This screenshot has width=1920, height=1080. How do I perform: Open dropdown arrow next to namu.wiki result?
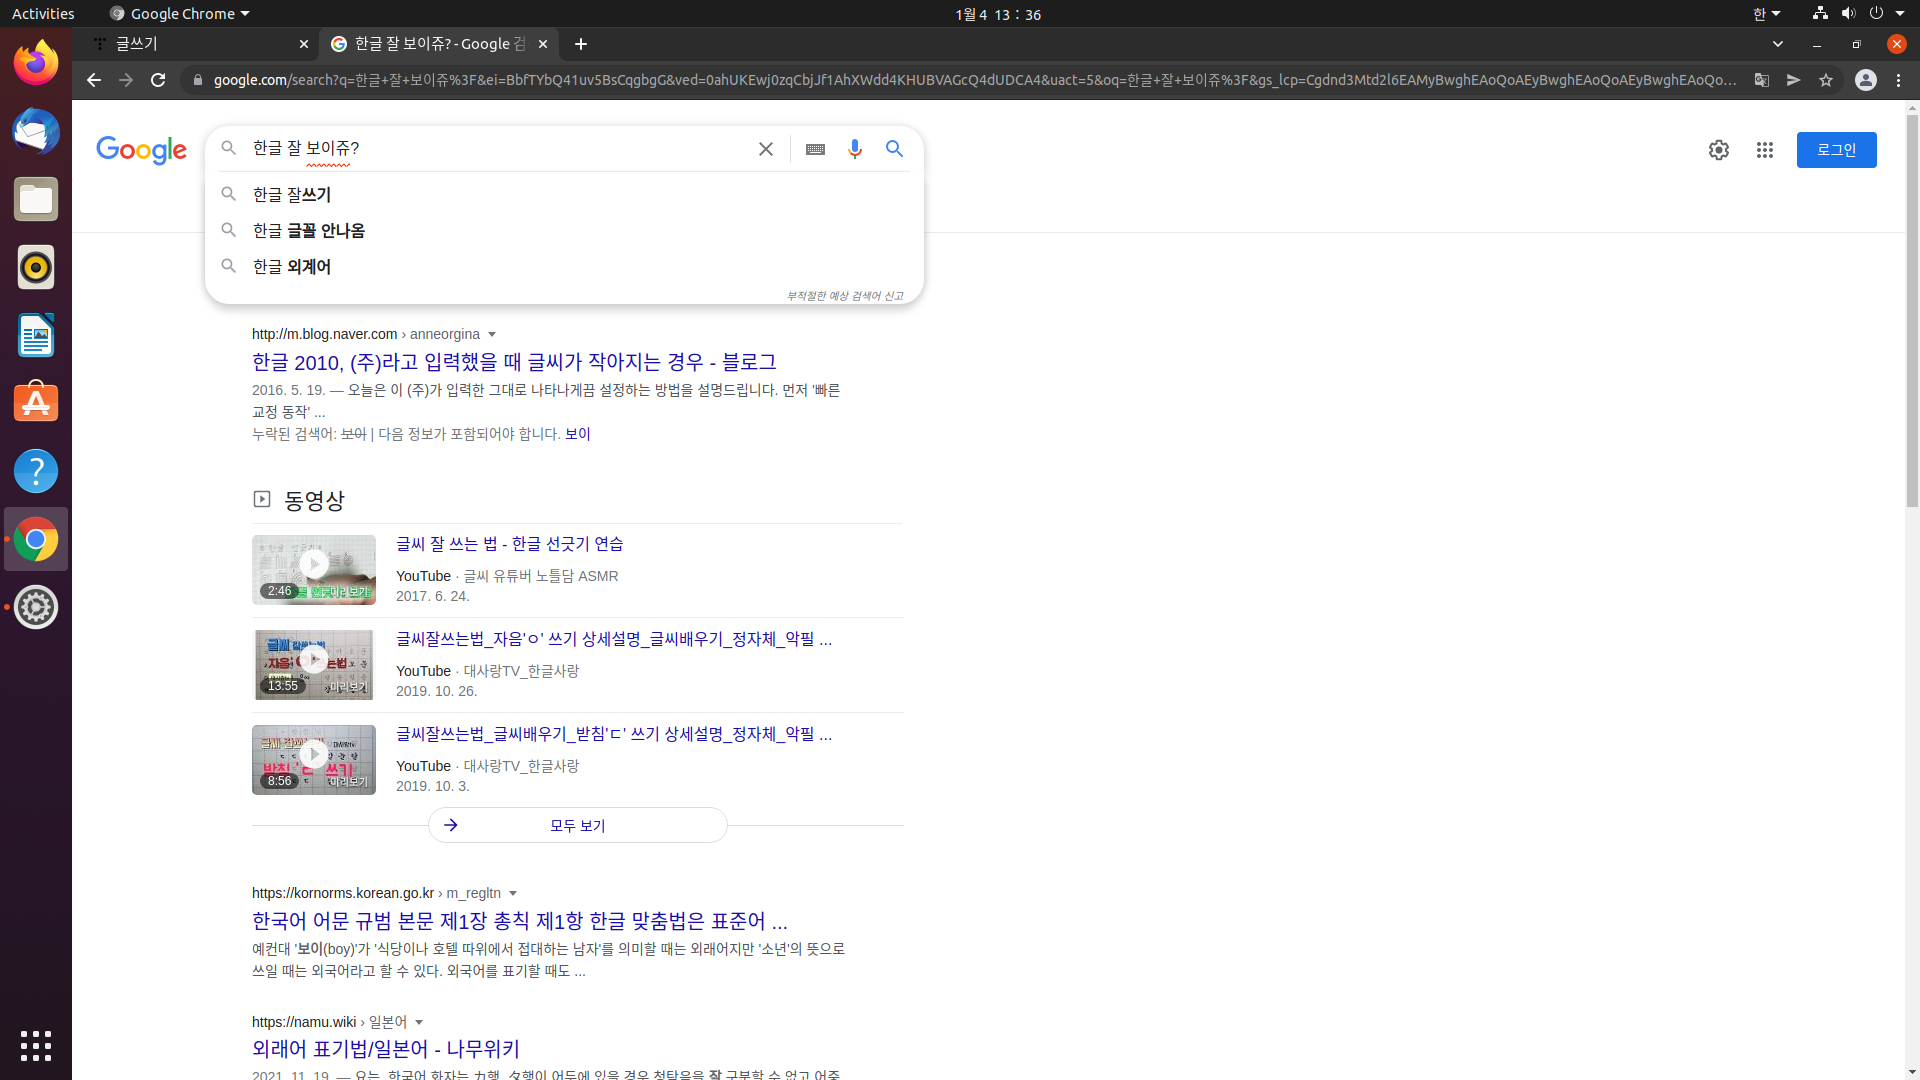click(419, 1023)
